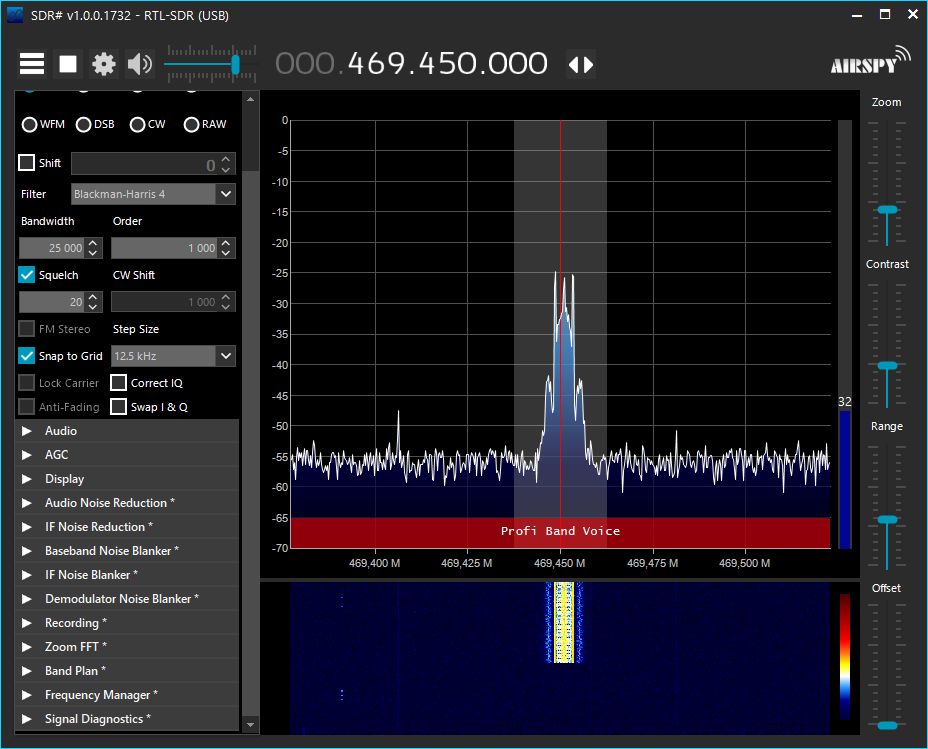Click the Zoom slider handle
Screen dimensions: 928x749
[x=887, y=209]
